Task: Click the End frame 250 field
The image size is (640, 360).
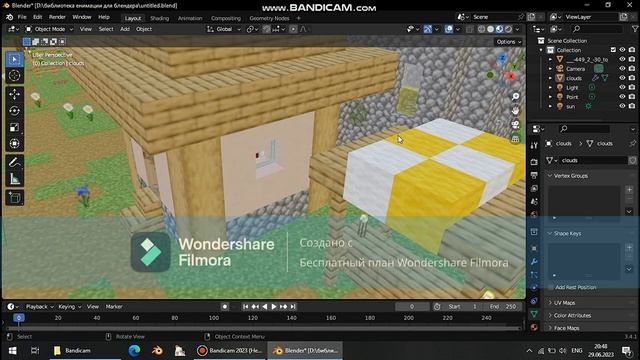Action: tap(503, 307)
